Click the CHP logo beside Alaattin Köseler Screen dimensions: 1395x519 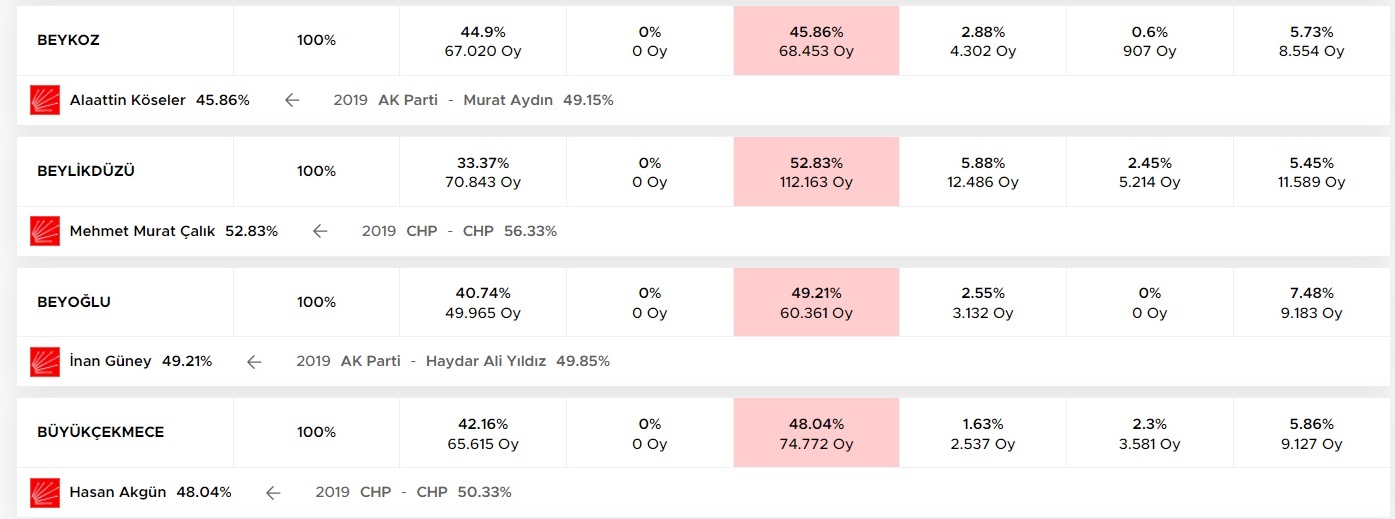pyautogui.click(x=45, y=100)
